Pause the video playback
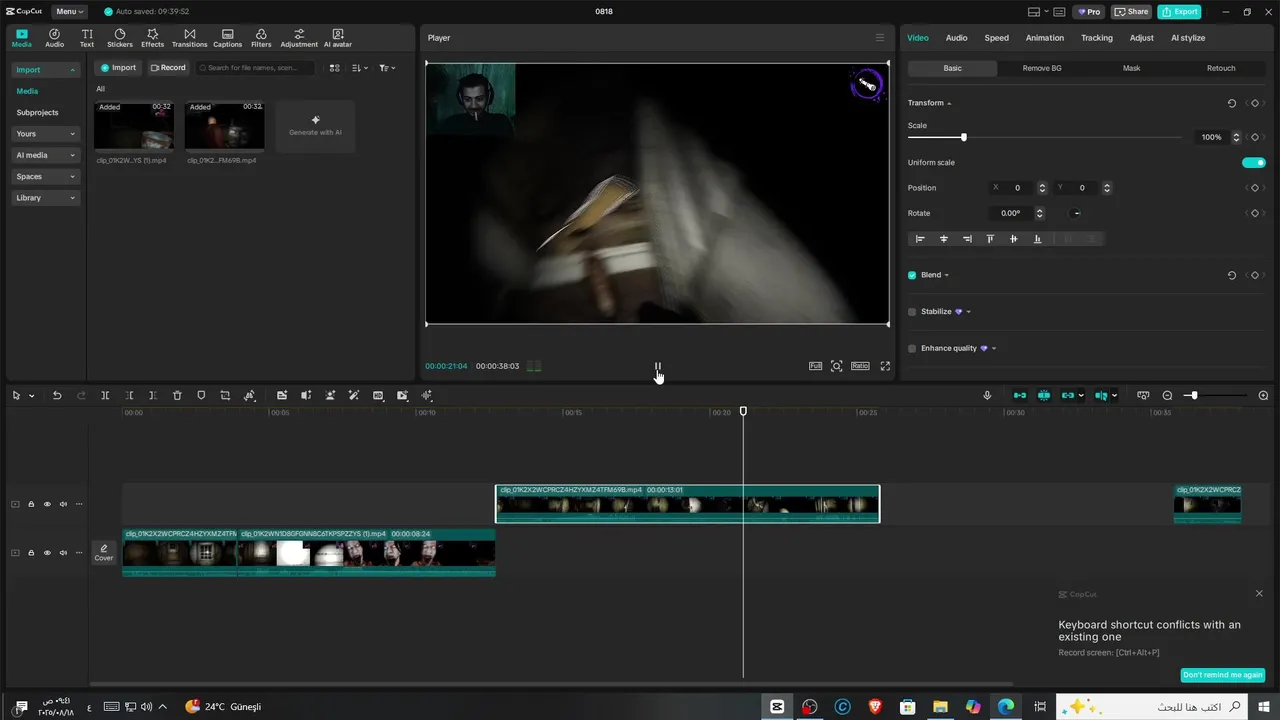Viewport: 1280px width, 720px height. pyautogui.click(x=658, y=366)
